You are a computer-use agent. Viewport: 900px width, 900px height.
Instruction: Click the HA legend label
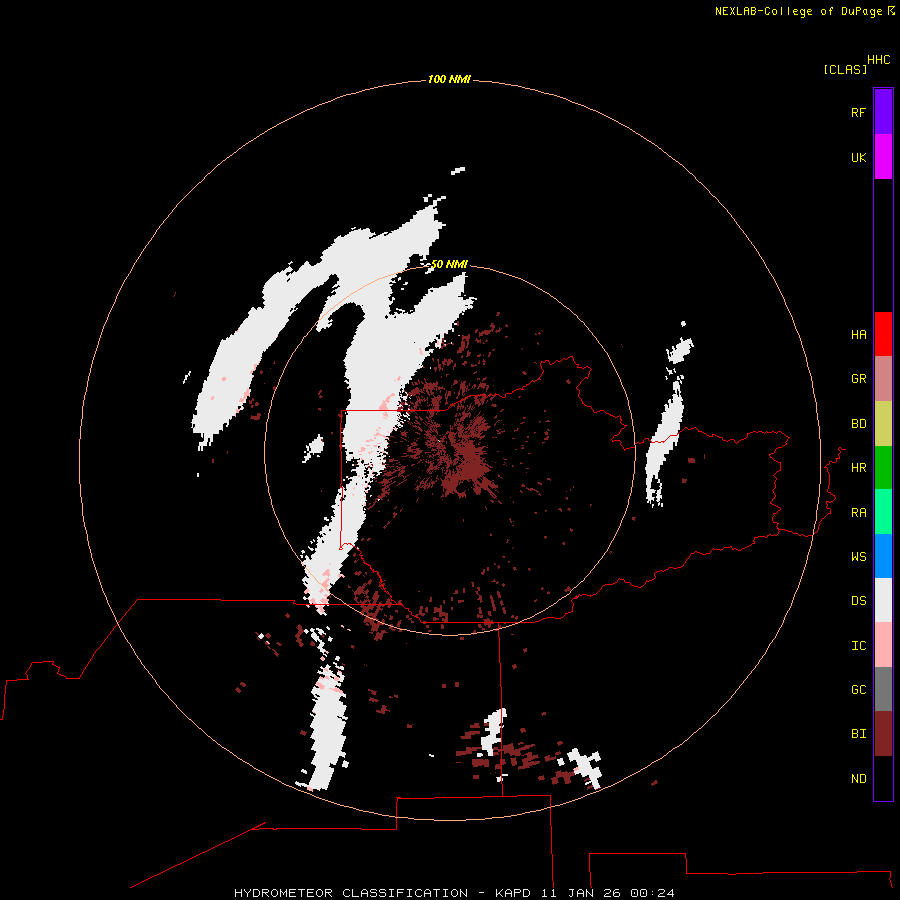pyautogui.click(x=858, y=335)
